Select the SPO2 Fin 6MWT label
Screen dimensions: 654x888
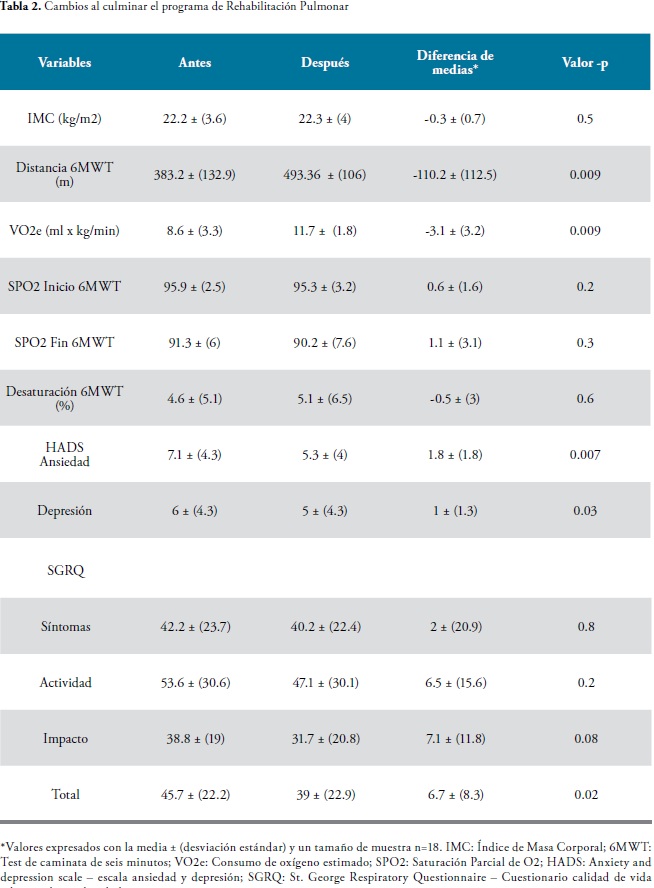65,343
